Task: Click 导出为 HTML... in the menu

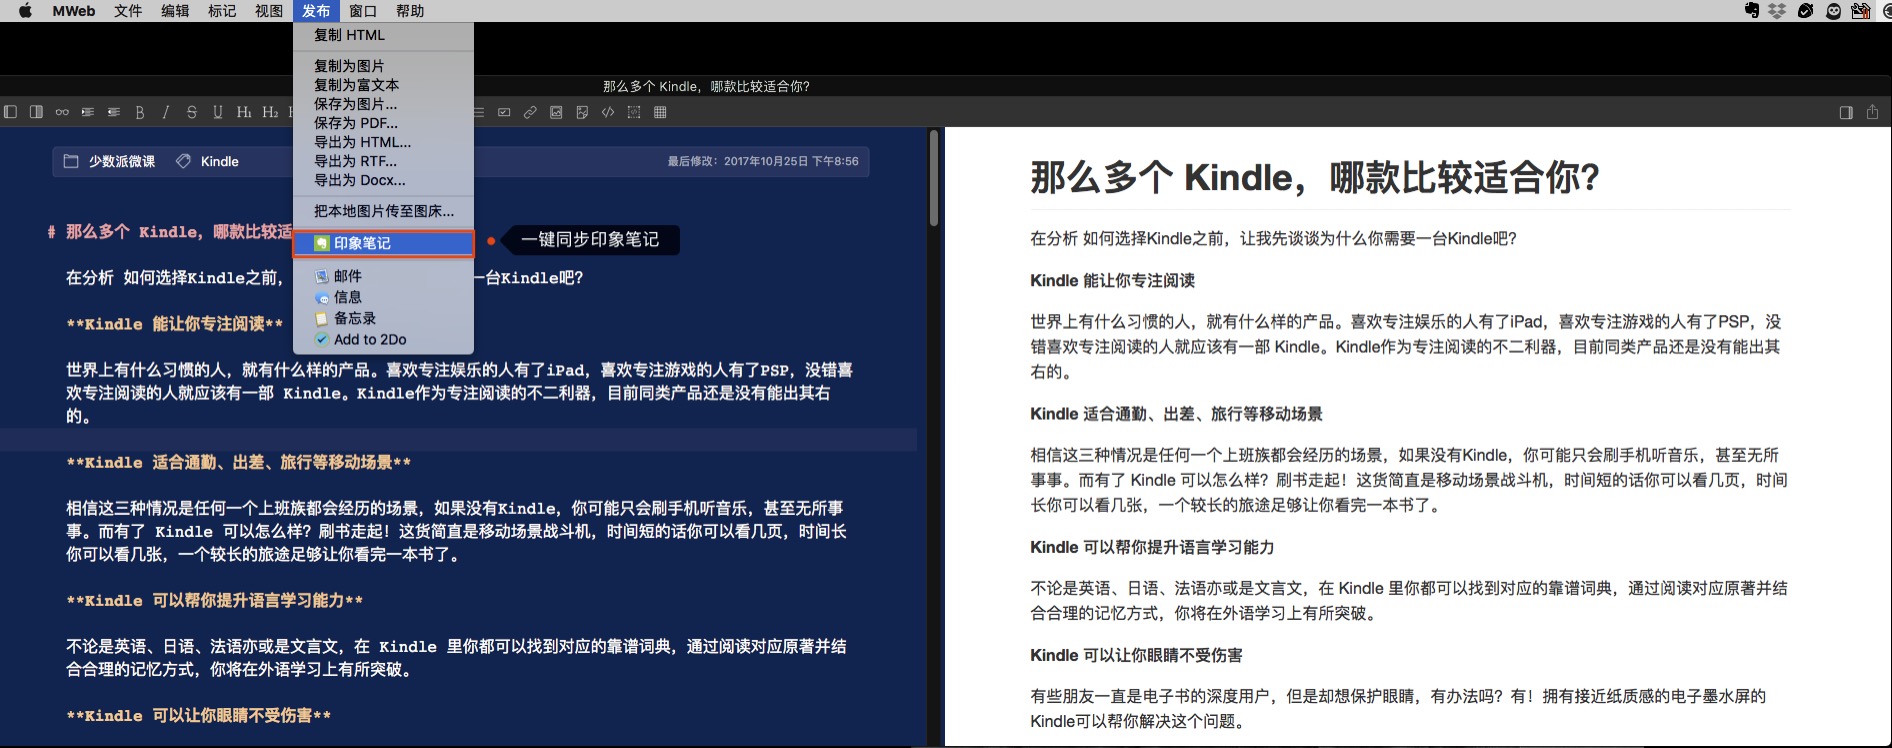Action: 362,142
